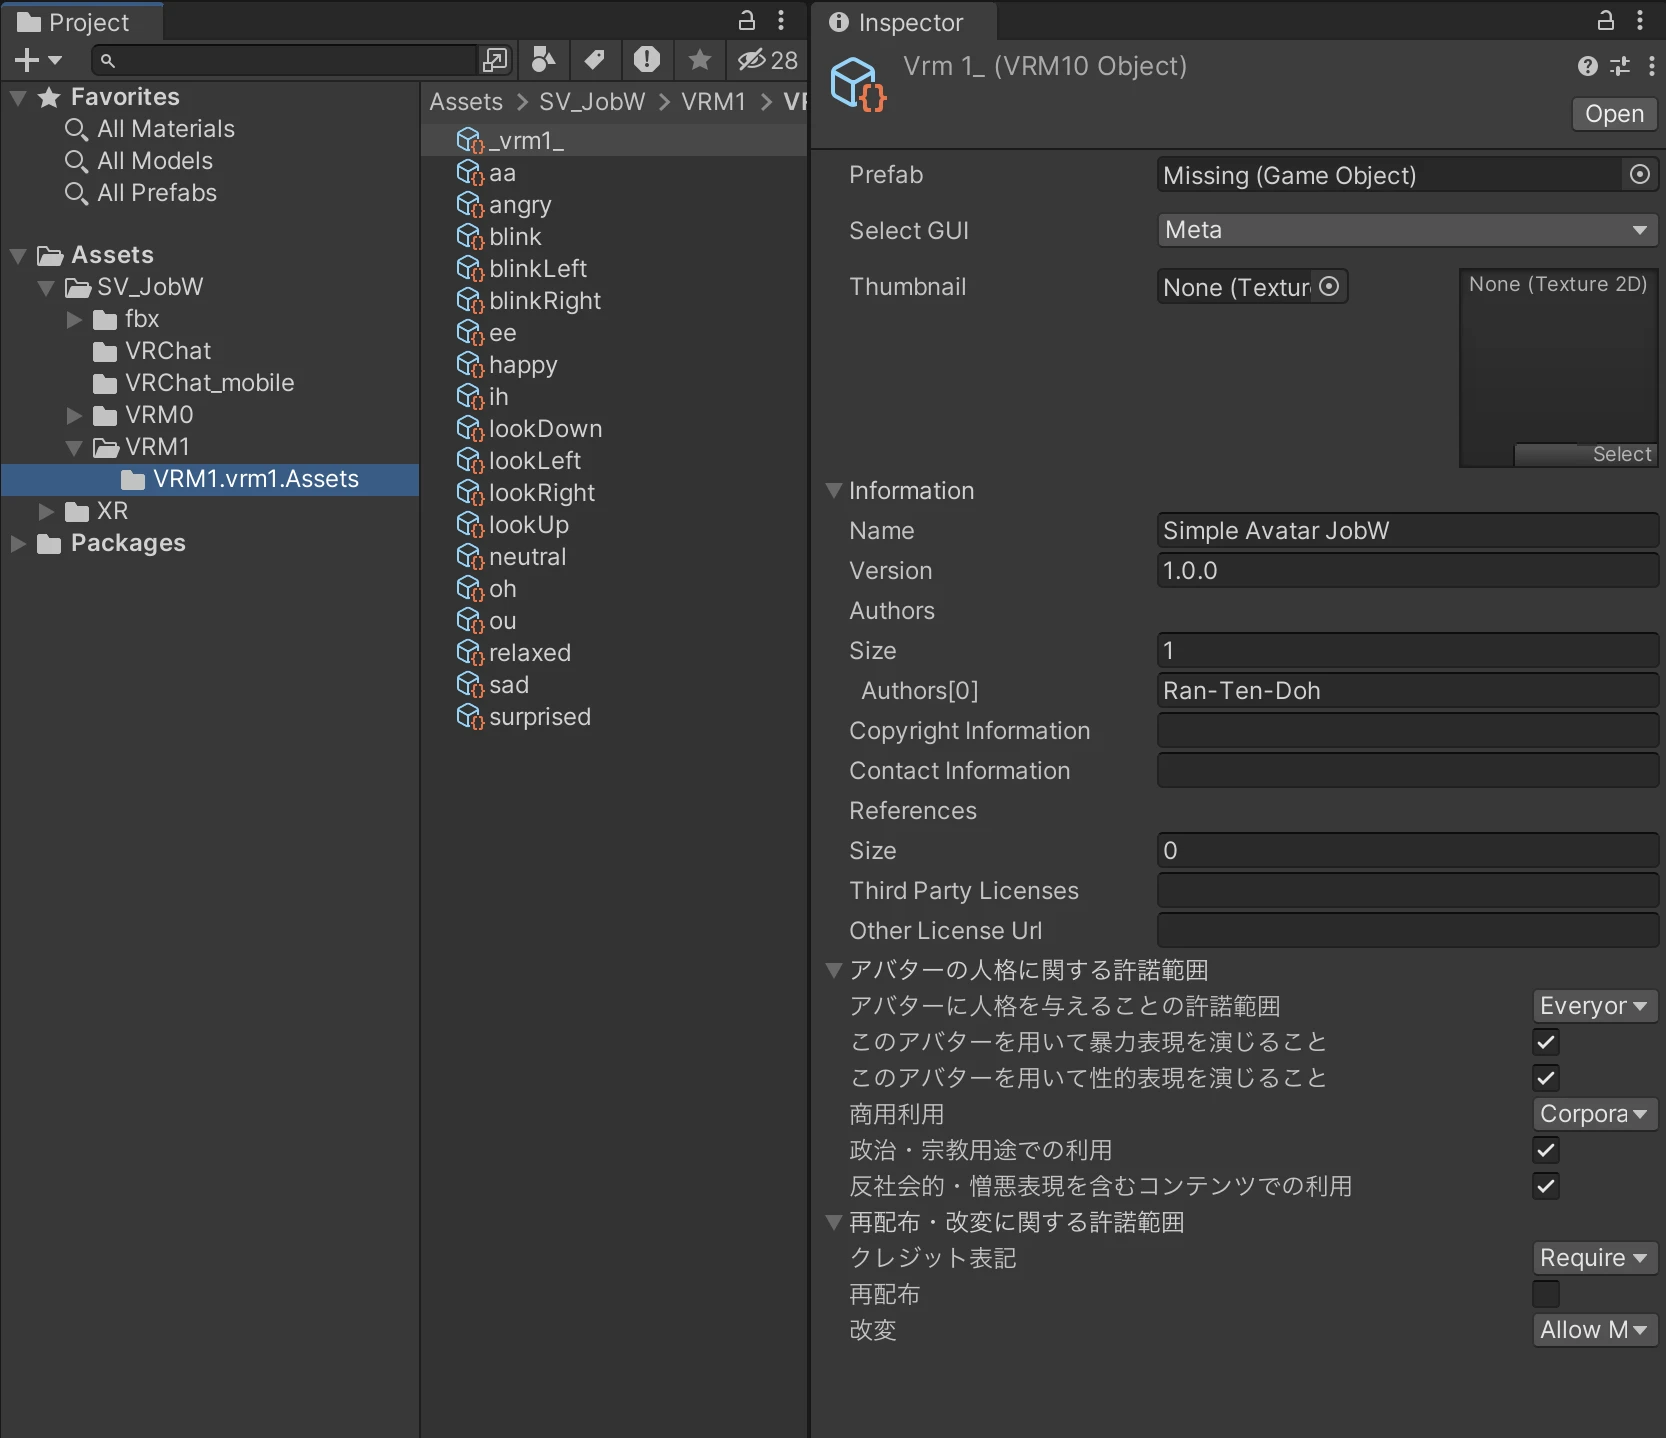
Task: Click the Version field 1.0.0
Action: point(1407,571)
